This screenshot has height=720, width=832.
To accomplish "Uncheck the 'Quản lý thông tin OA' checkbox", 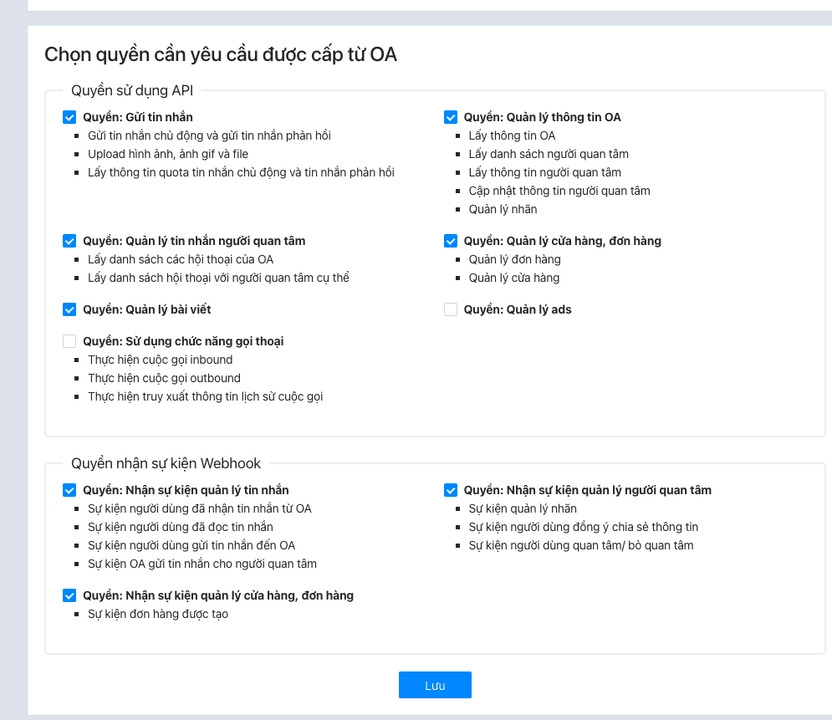I will [x=450, y=117].
